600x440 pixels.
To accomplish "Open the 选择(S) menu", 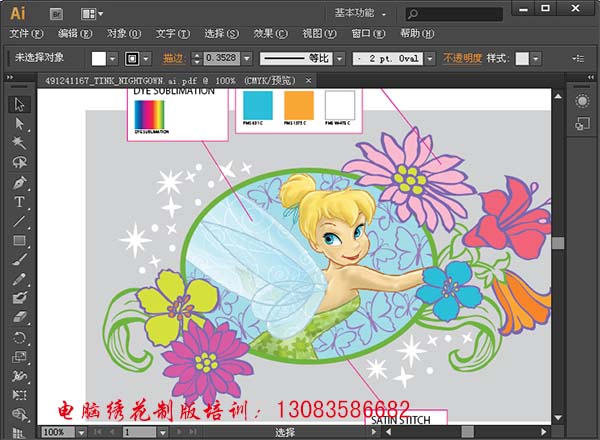I will point(222,34).
